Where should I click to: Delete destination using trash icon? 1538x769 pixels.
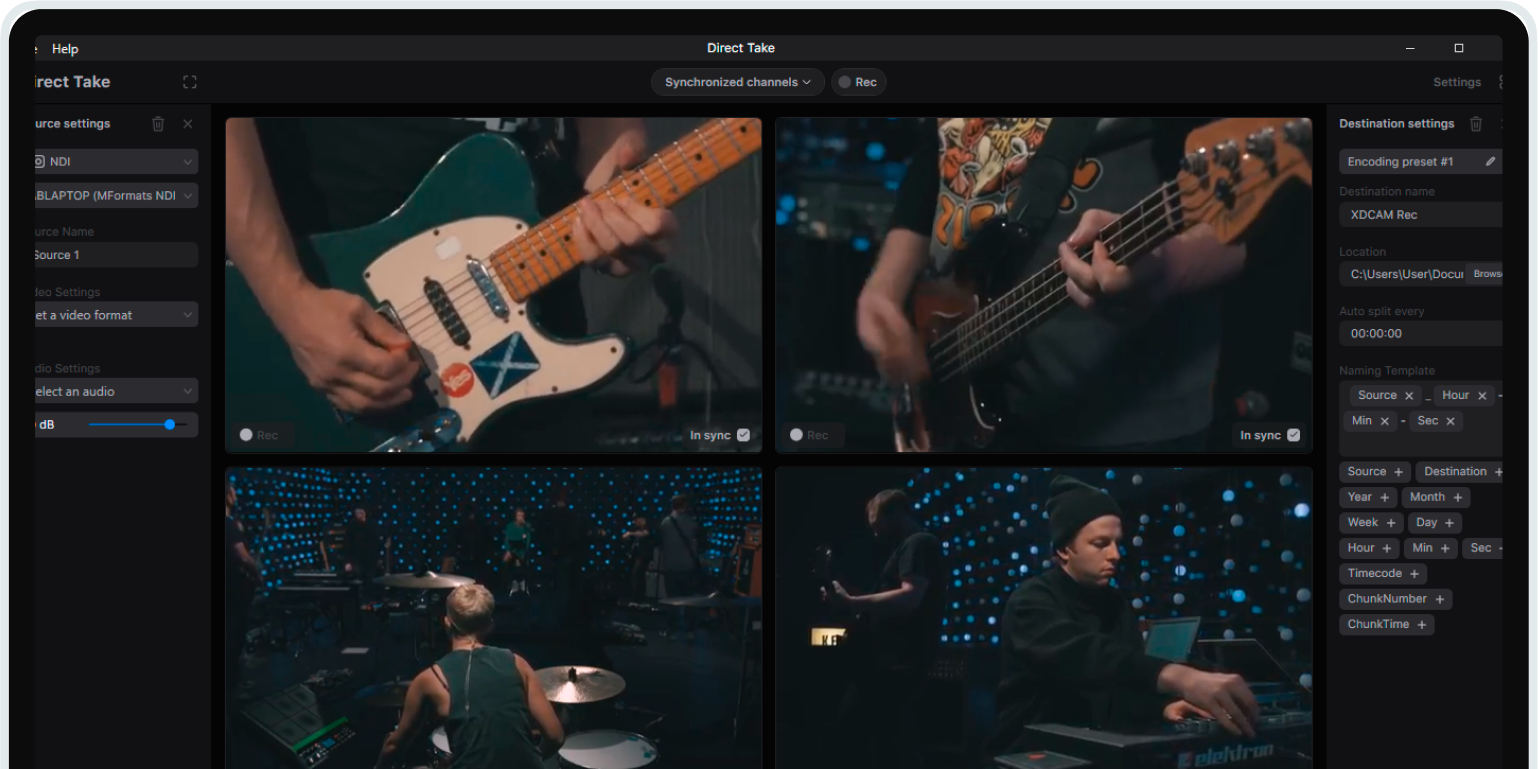(1475, 124)
